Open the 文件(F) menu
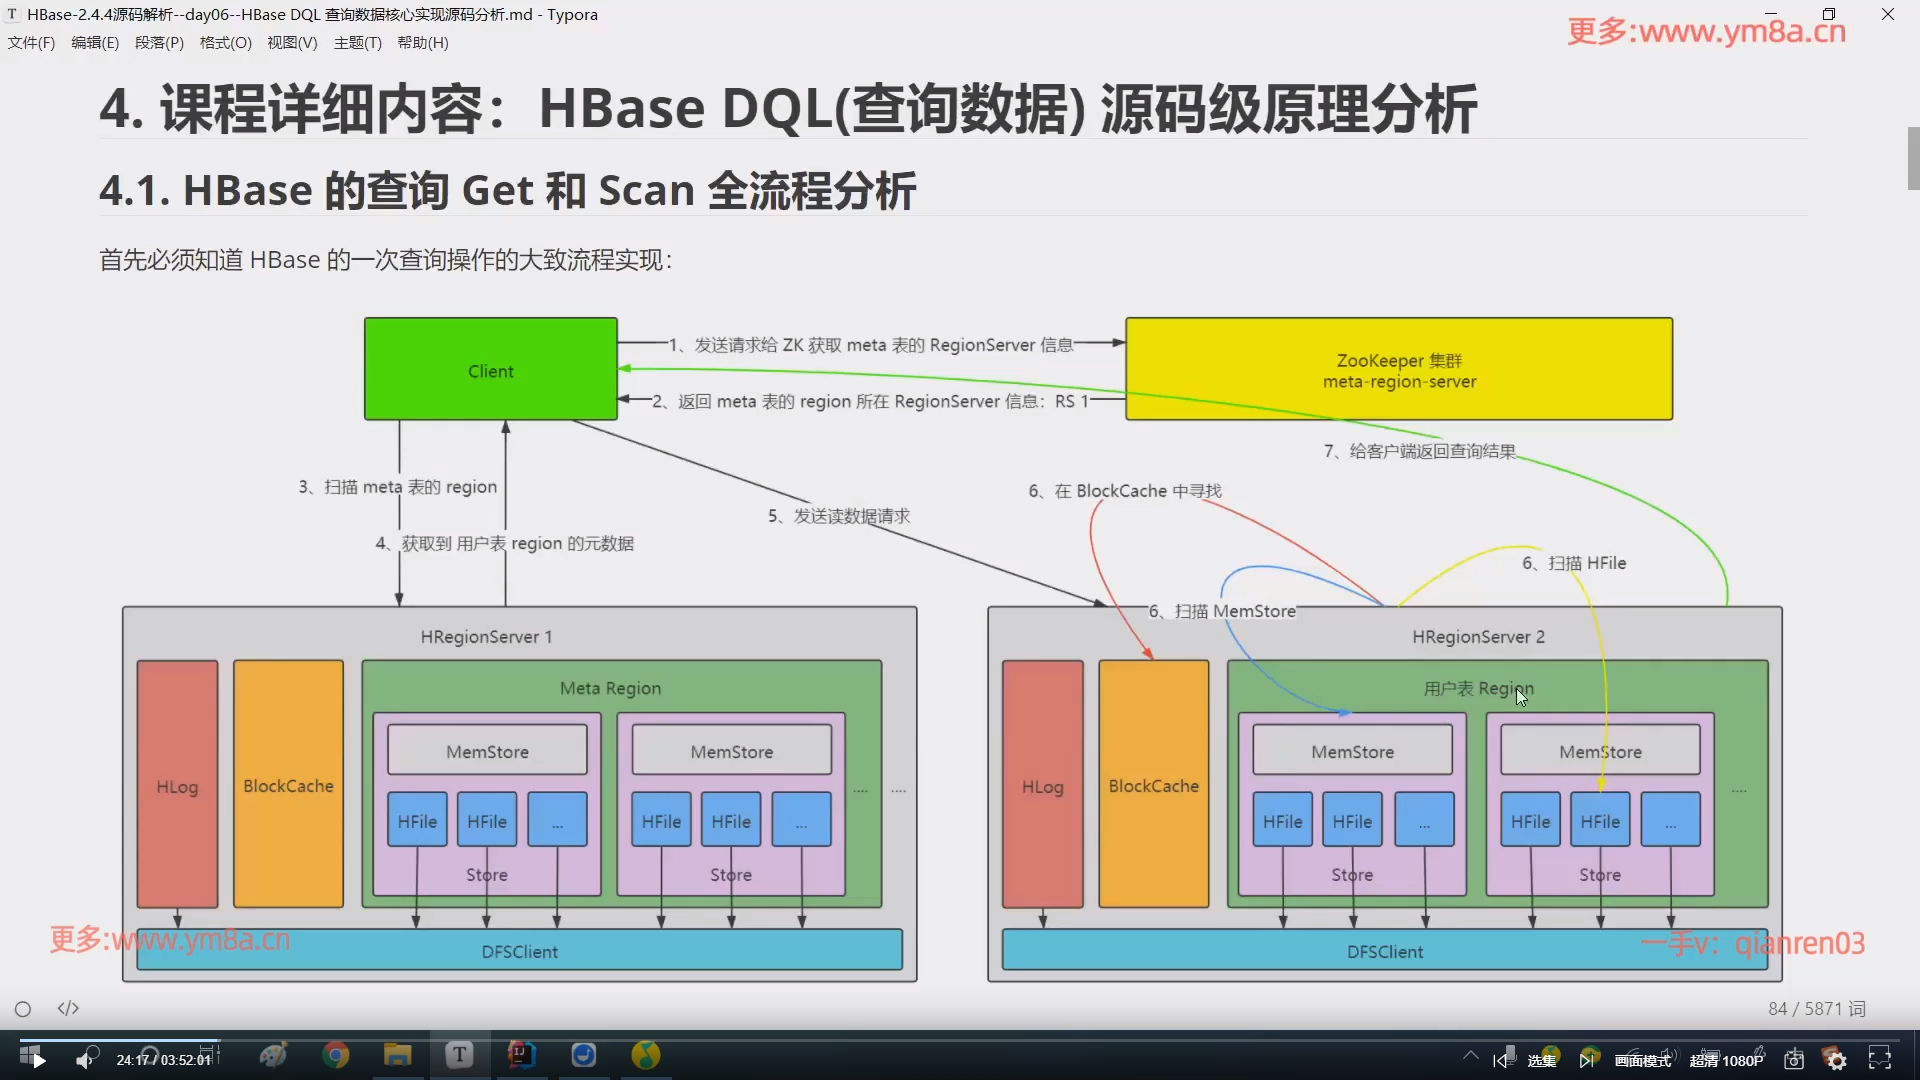 (x=31, y=43)
